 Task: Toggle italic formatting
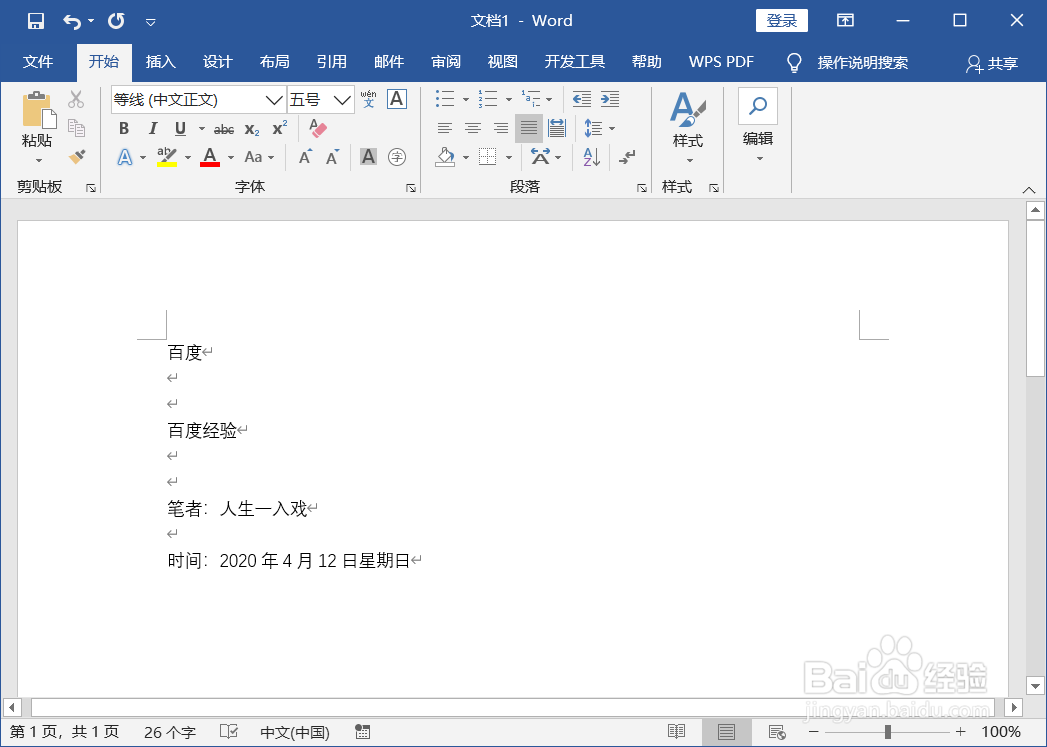point(152,128)
